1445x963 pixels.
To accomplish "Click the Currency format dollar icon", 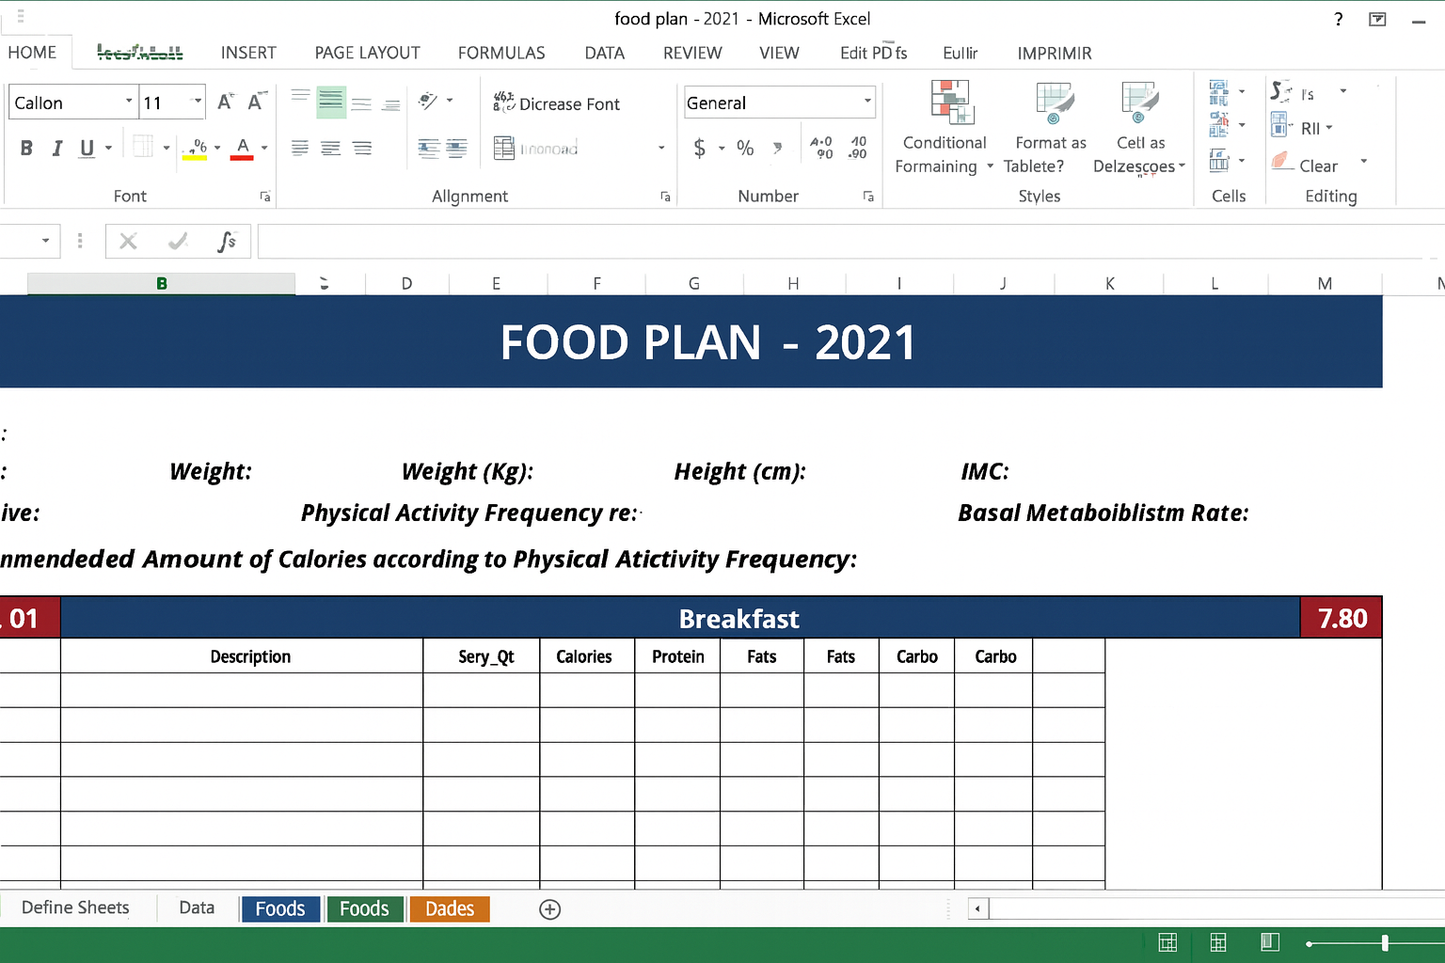I will pos(700,147).
